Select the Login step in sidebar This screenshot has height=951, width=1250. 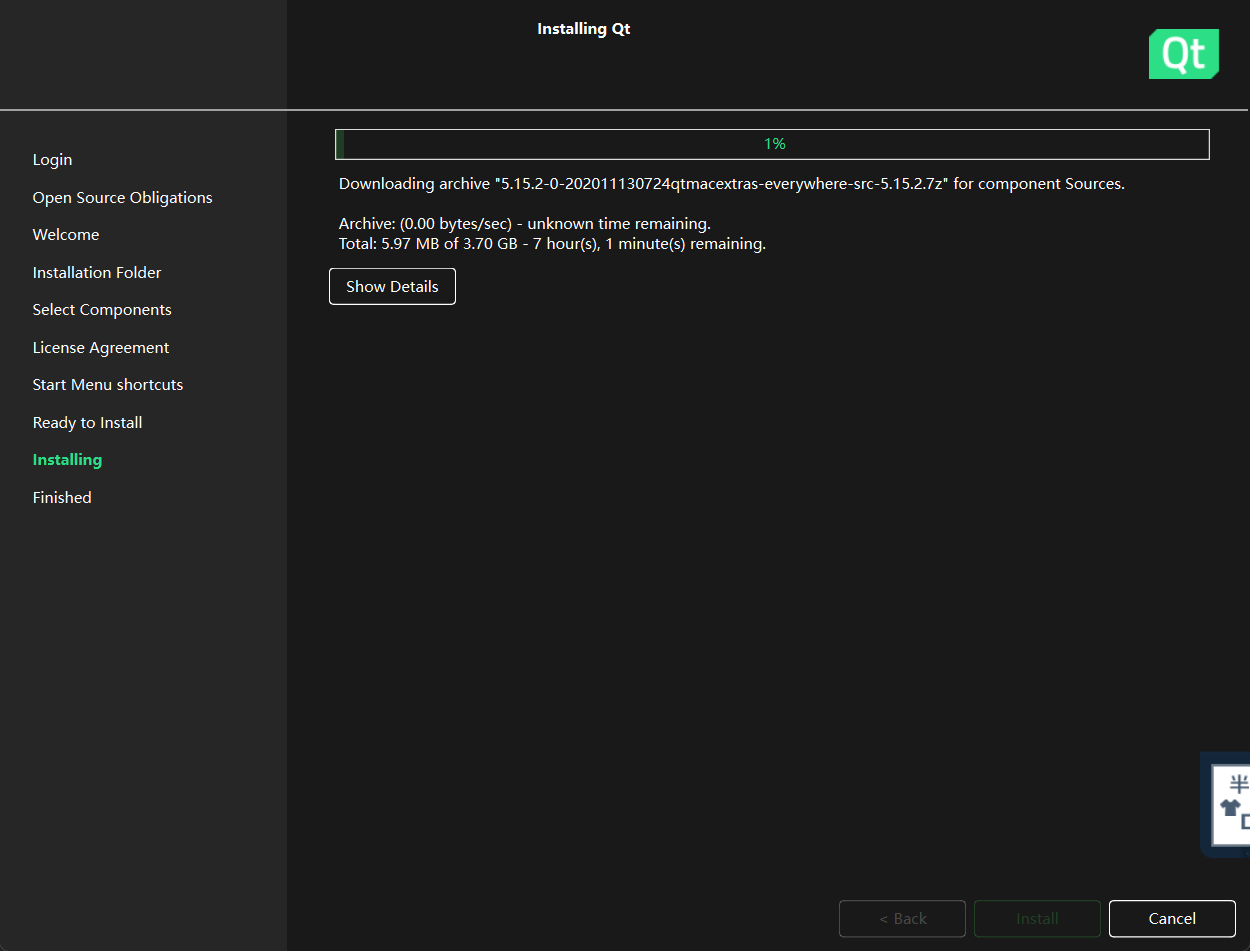[x=52, y=160]
